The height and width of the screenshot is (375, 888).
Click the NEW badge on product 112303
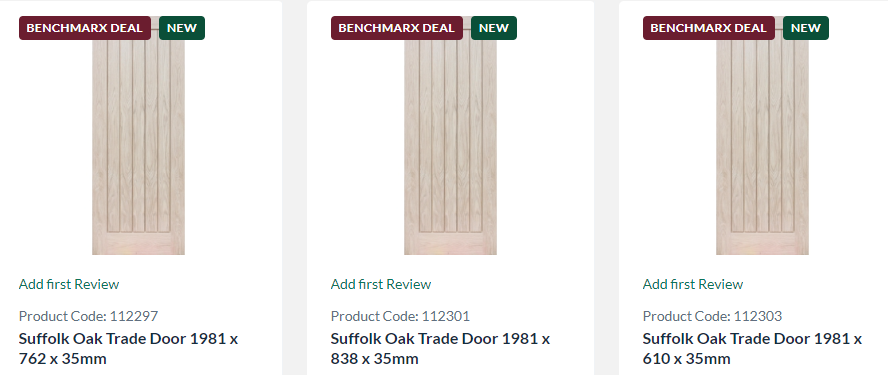coord(806,28)
